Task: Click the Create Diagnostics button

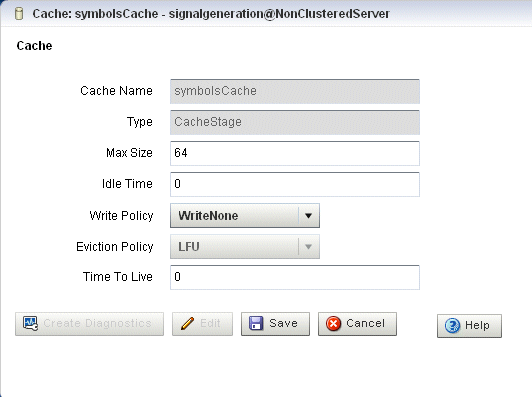Action: [x=90, y=324]
